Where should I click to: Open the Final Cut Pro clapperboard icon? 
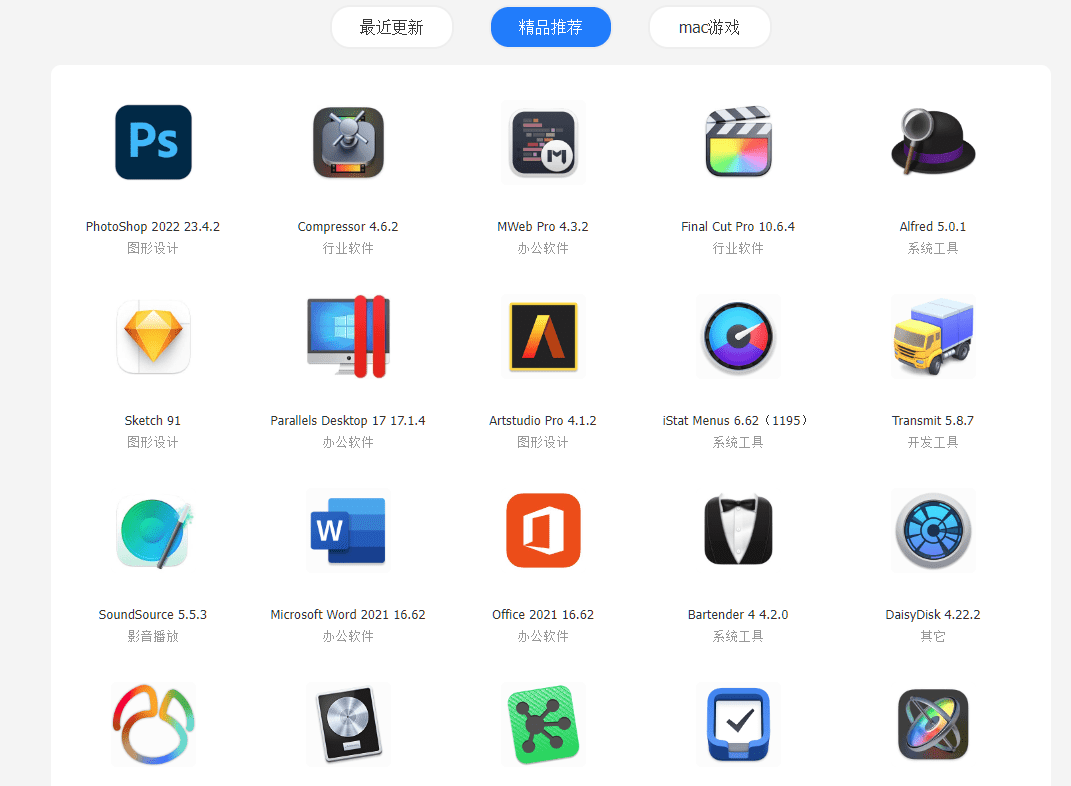(738, 141)
